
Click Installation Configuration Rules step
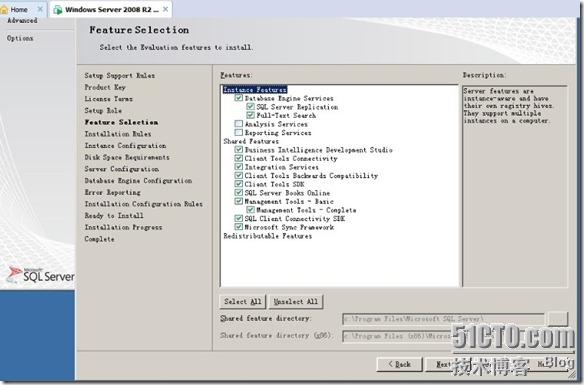click(x=144, y=204)
